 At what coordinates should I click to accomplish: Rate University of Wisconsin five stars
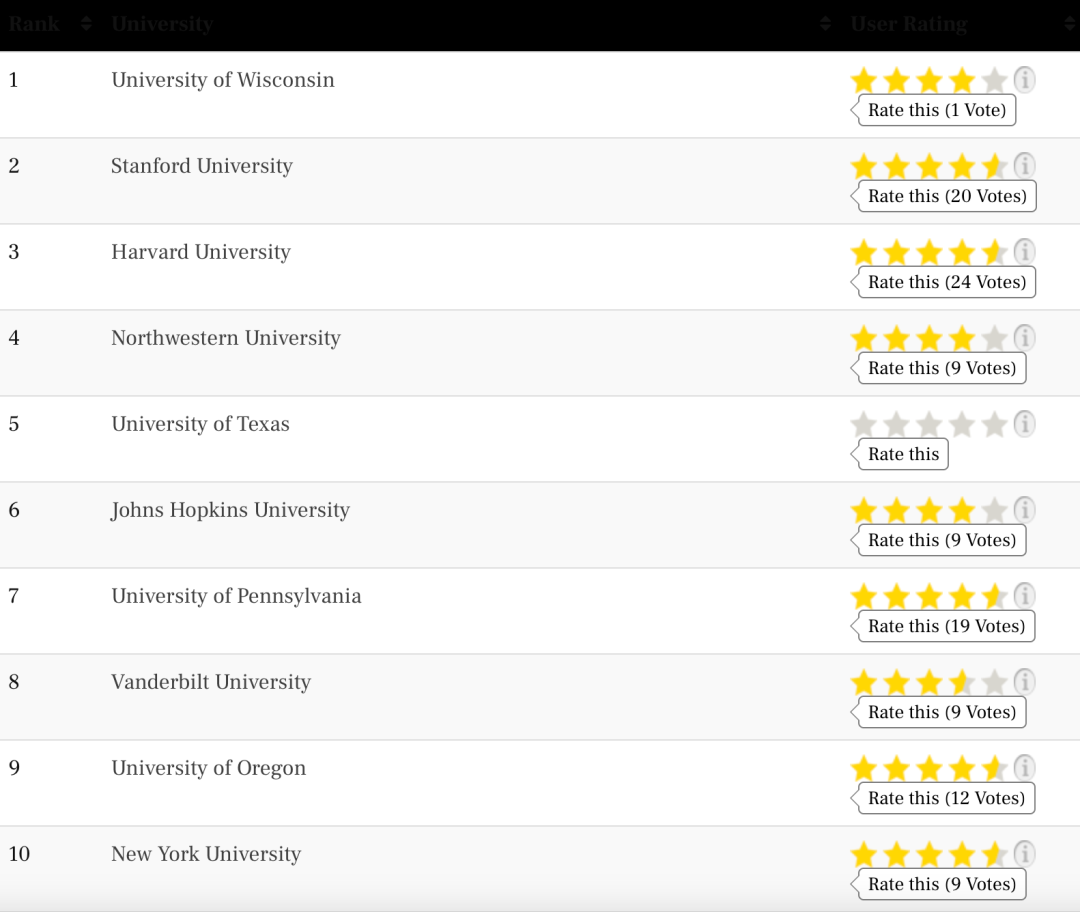click(994, 81)
